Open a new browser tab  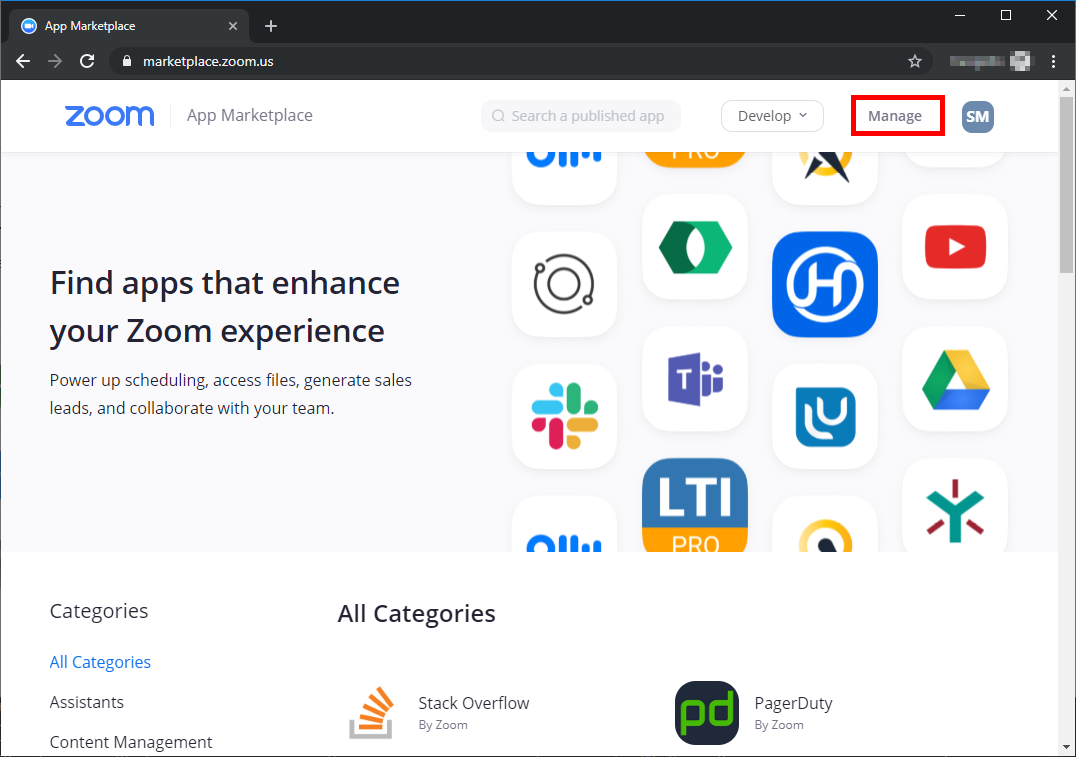(271, 26)
